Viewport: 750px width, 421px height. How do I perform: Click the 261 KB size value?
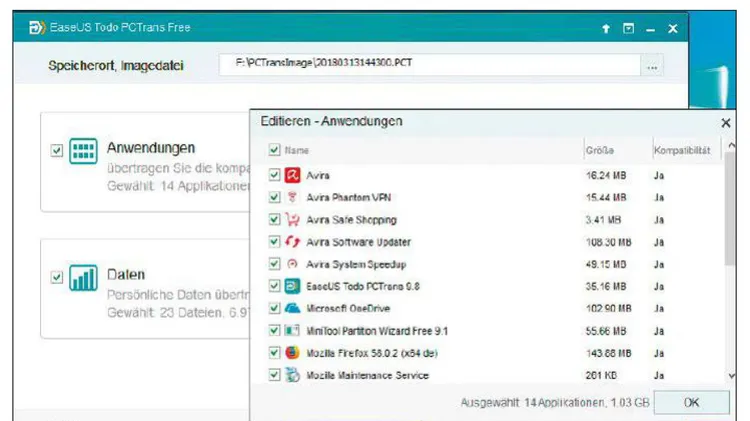click(x=601, y=376)
